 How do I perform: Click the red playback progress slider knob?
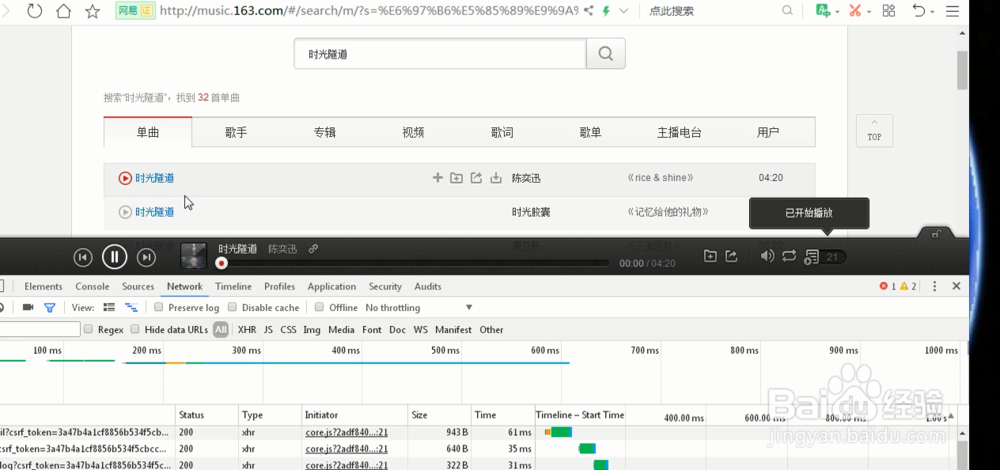click(221, 263)
